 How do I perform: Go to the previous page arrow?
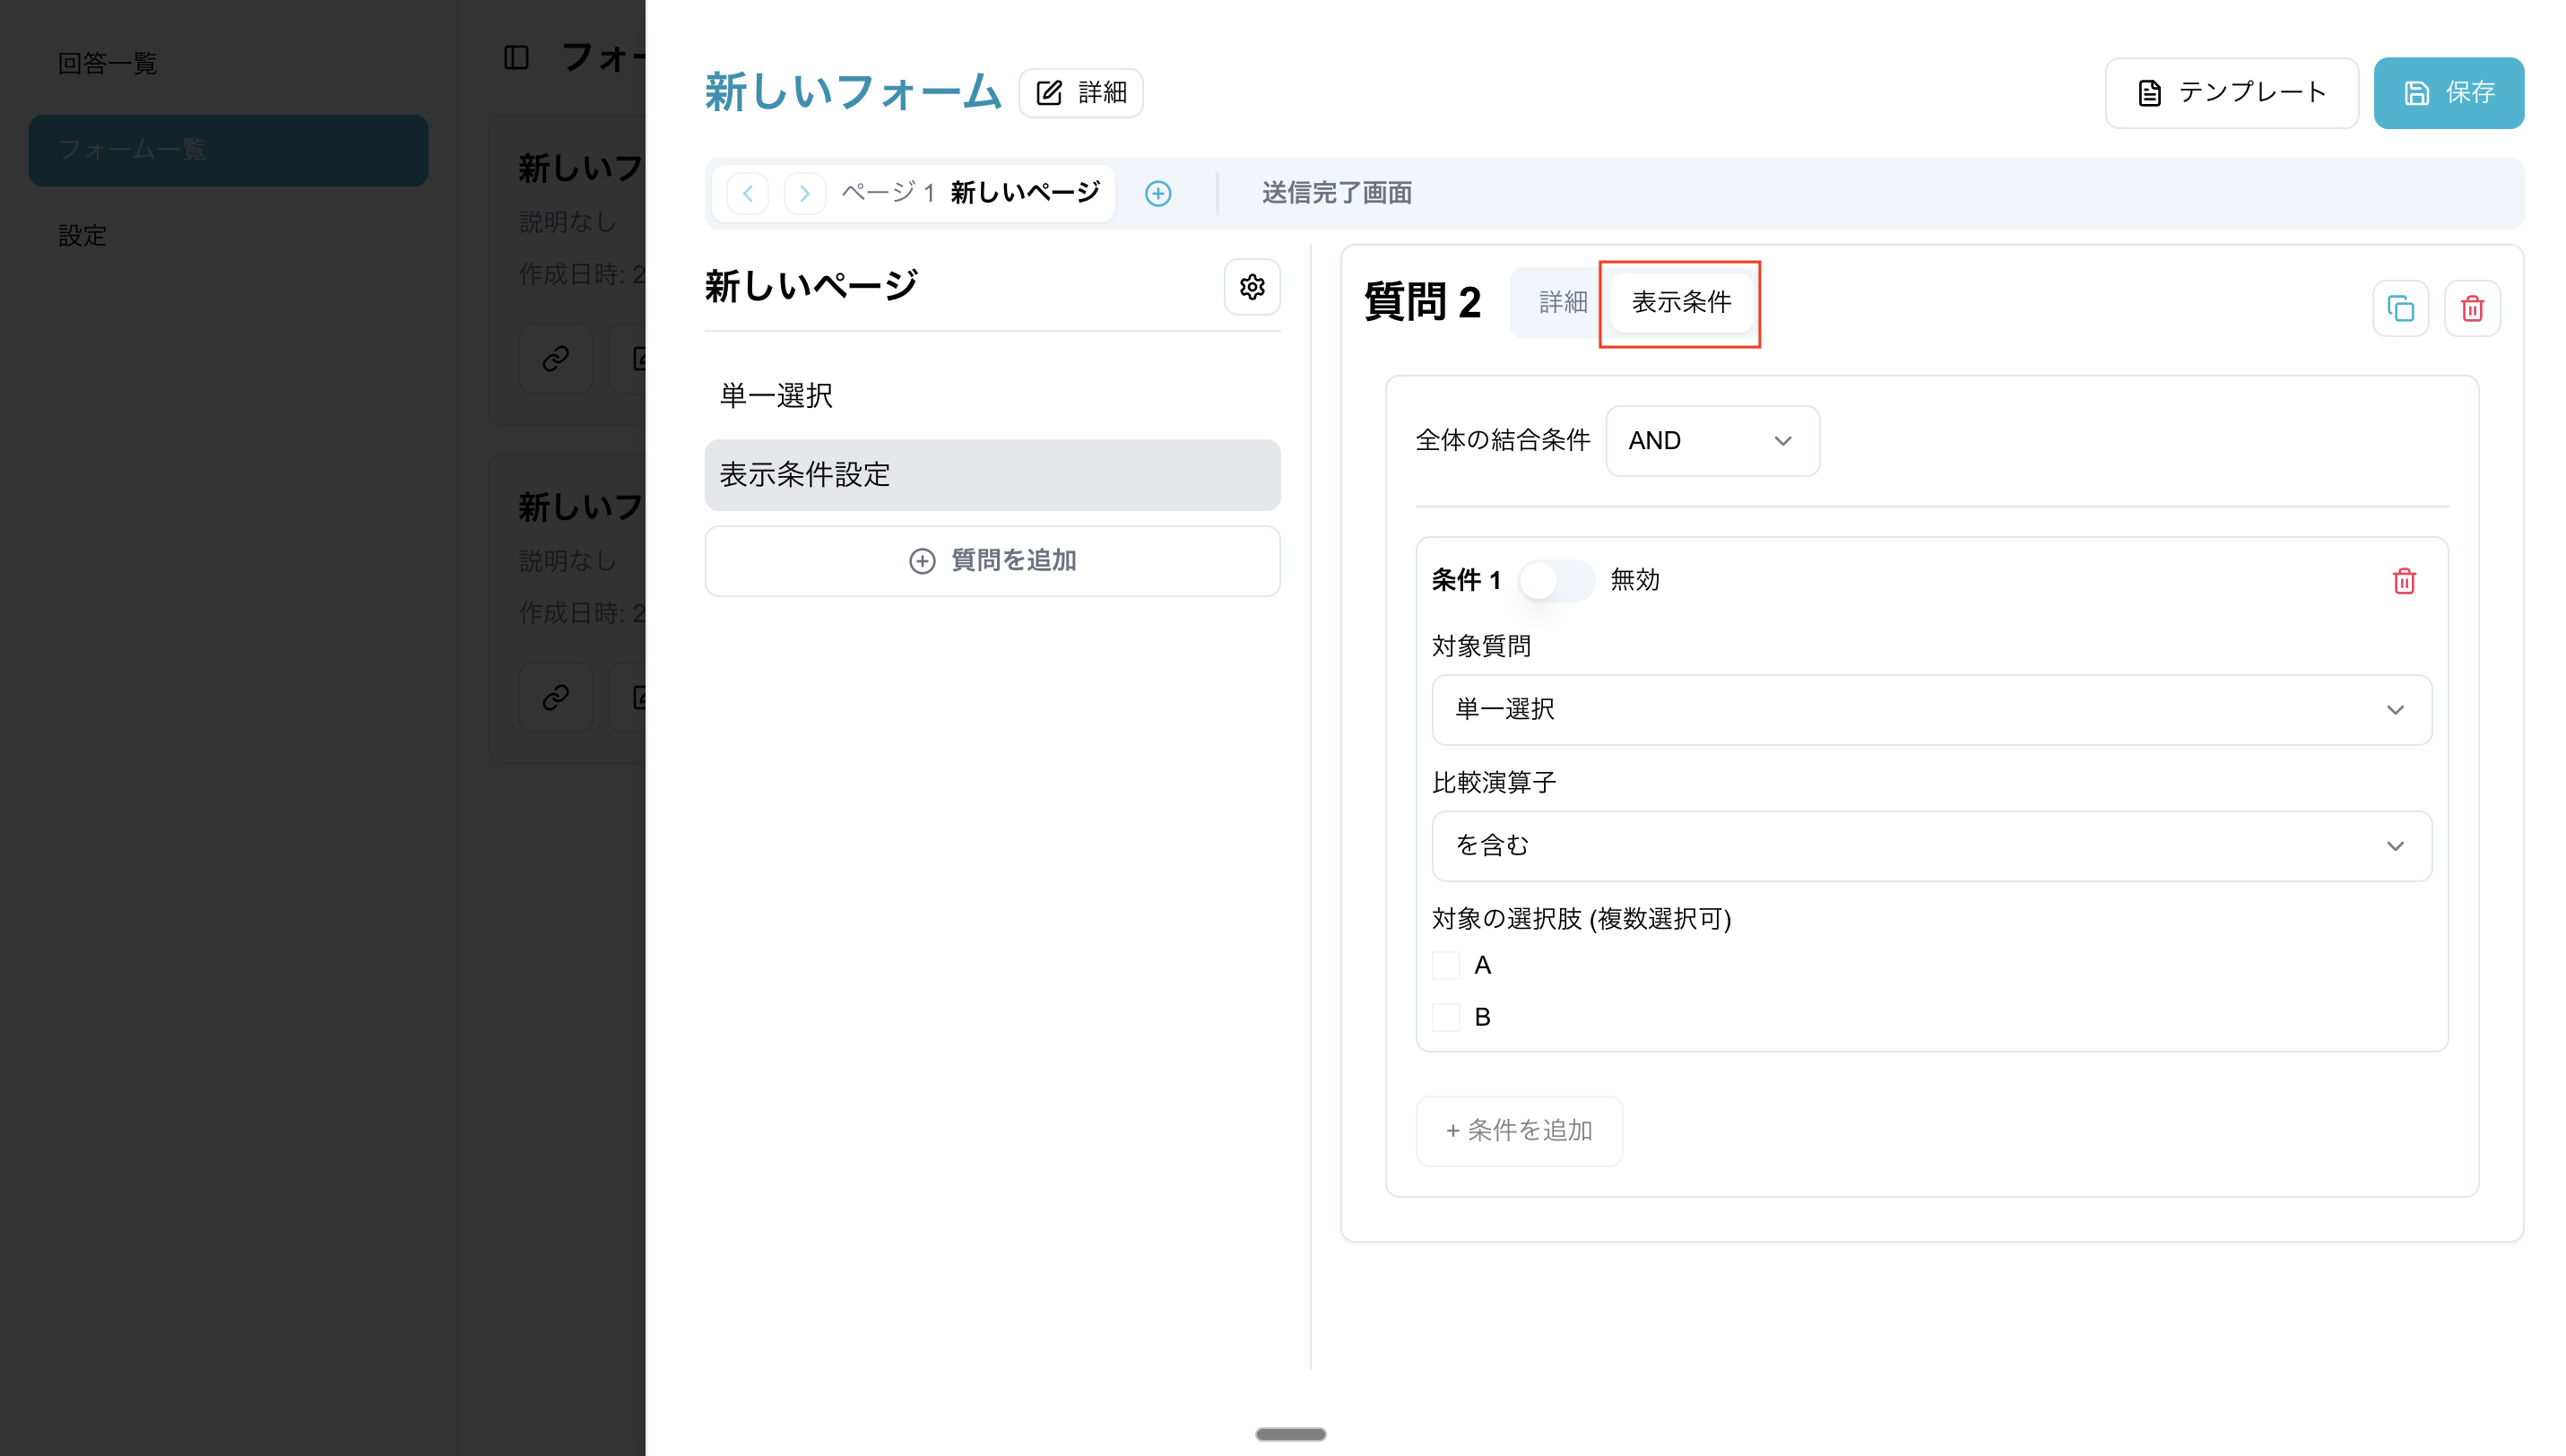(x=748, y=193)
